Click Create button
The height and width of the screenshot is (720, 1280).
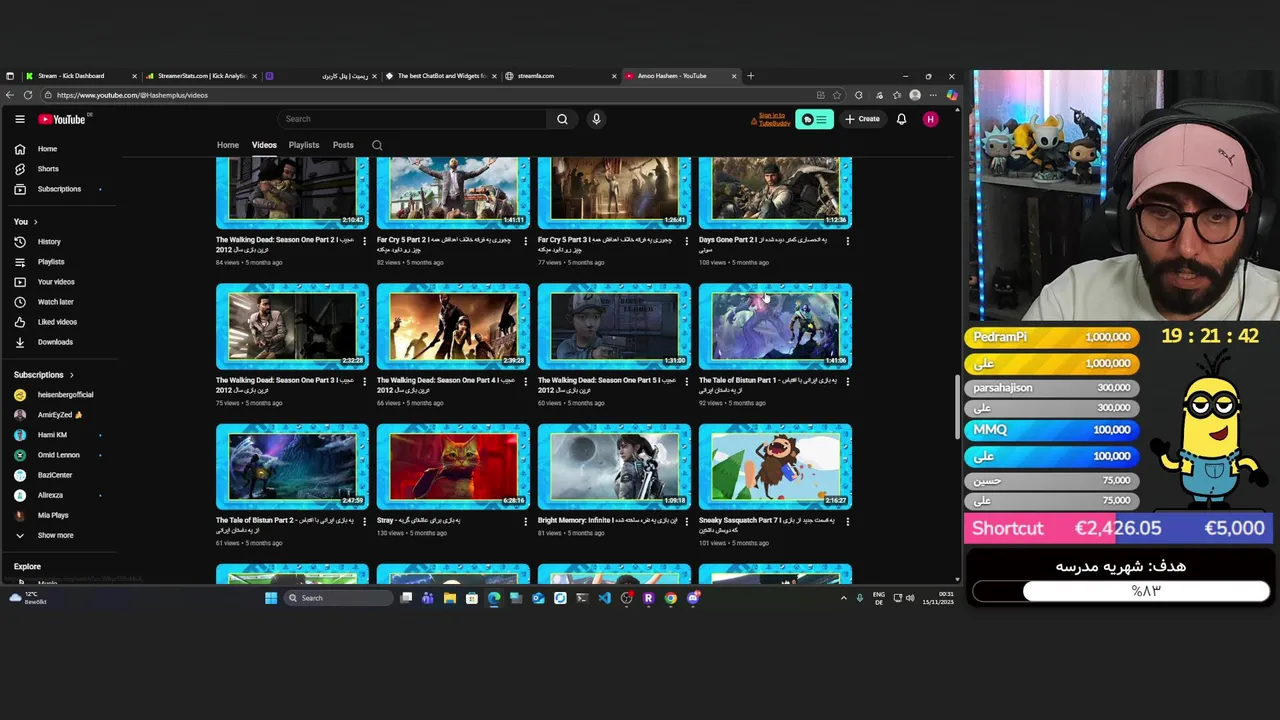click(x=862, y=119)
